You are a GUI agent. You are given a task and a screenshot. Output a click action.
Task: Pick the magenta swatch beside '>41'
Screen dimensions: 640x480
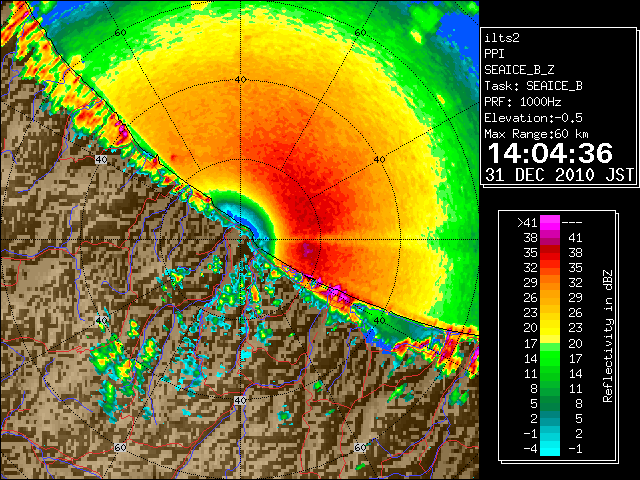point(550,222)
